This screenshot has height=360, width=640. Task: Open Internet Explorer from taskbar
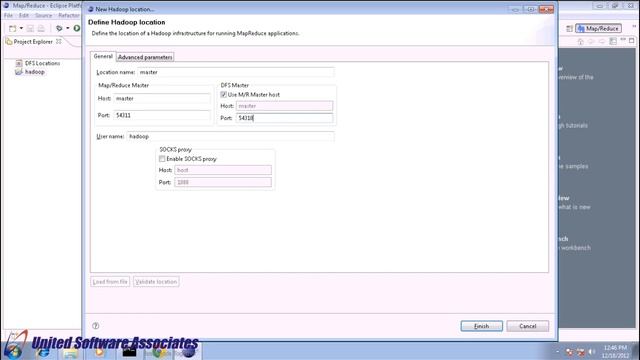pyautogui.click(x=43, y=352)
